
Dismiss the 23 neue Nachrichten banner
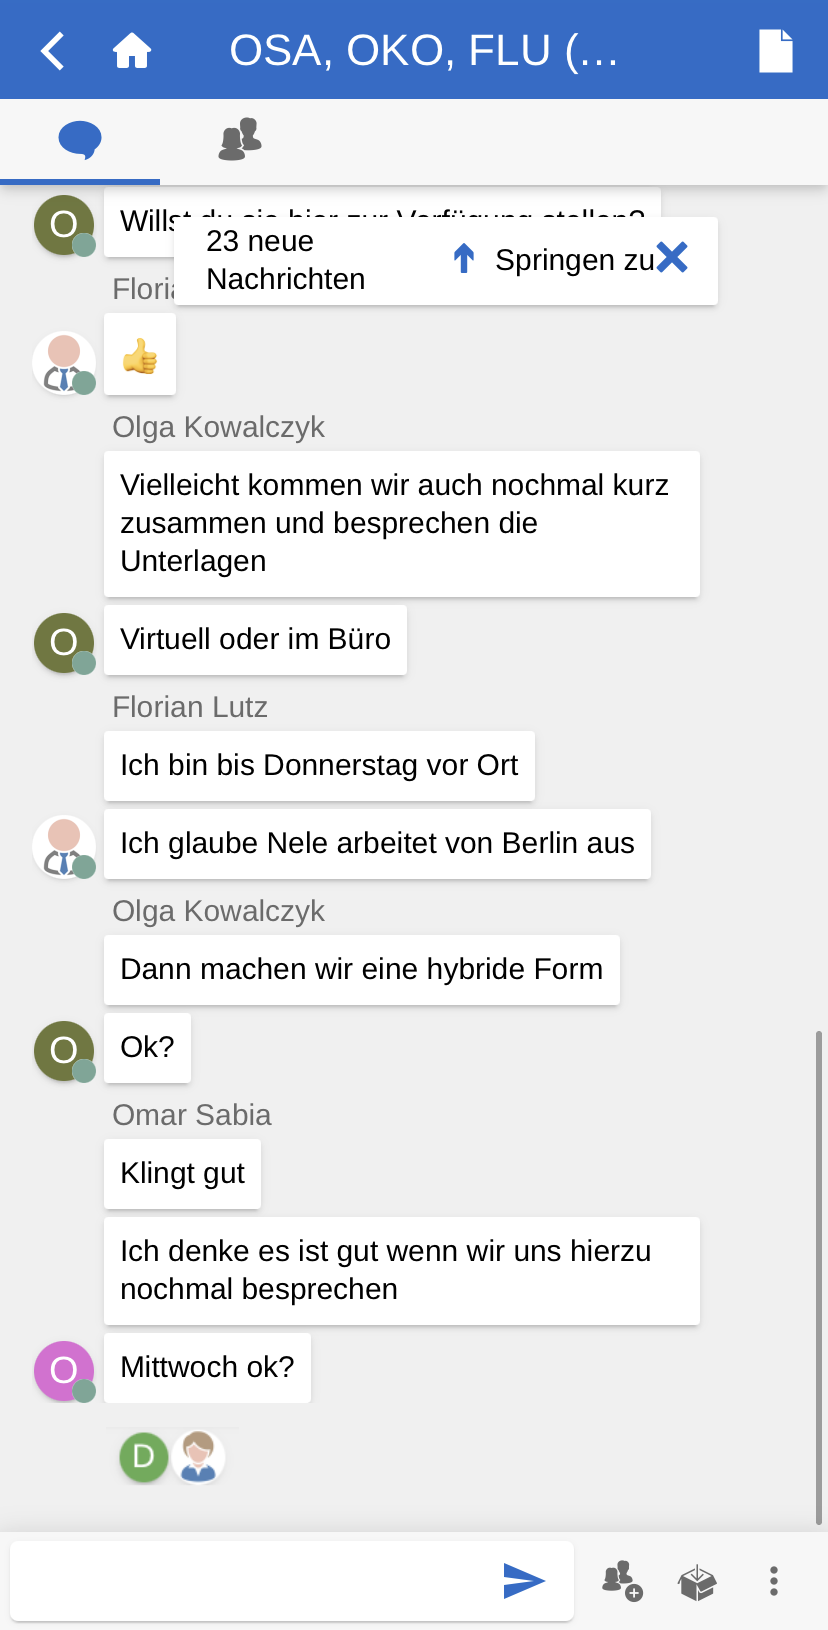point(673,258)
